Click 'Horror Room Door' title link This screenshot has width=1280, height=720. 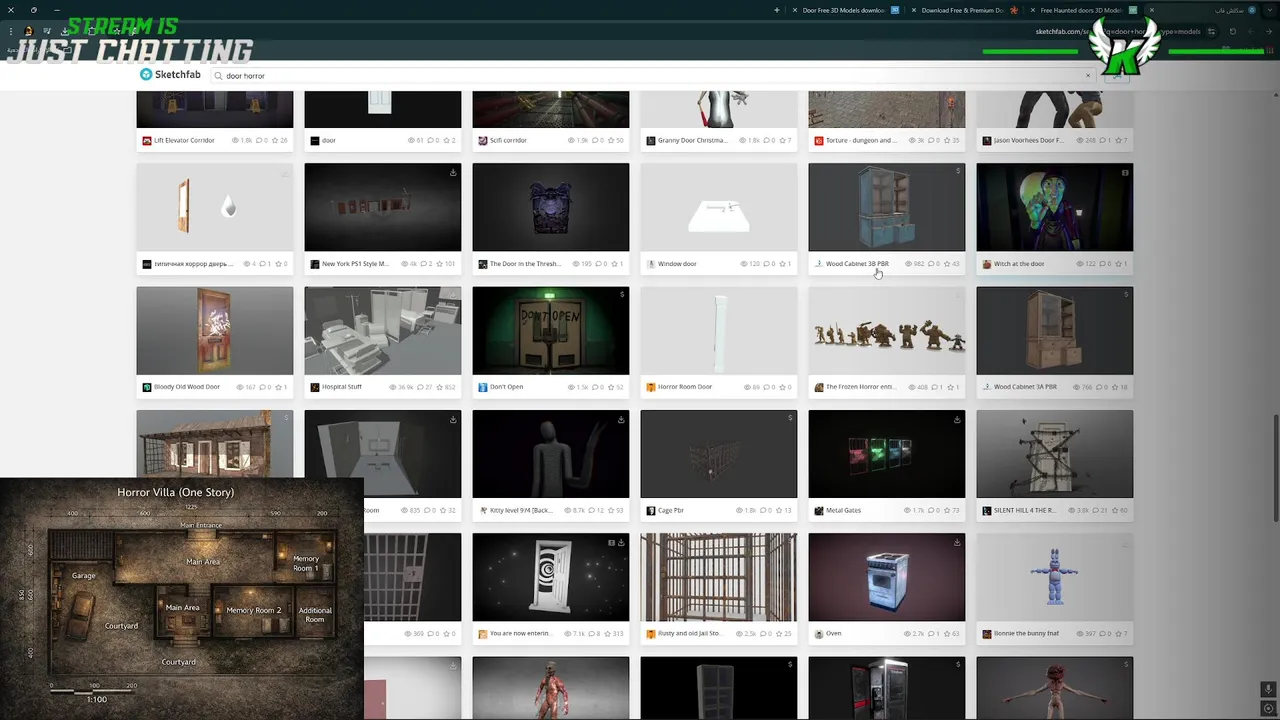[685, 387]
